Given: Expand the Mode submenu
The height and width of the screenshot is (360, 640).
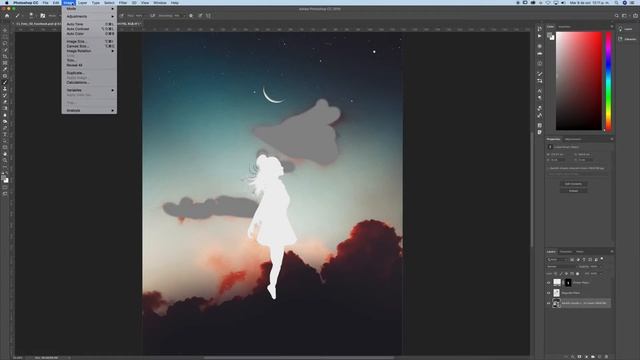Looking at the screenshot, I should 89,9.
